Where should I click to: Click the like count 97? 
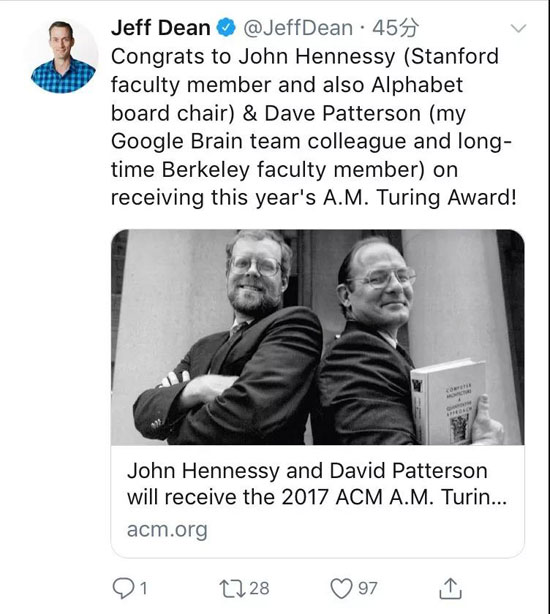point(368,589)
